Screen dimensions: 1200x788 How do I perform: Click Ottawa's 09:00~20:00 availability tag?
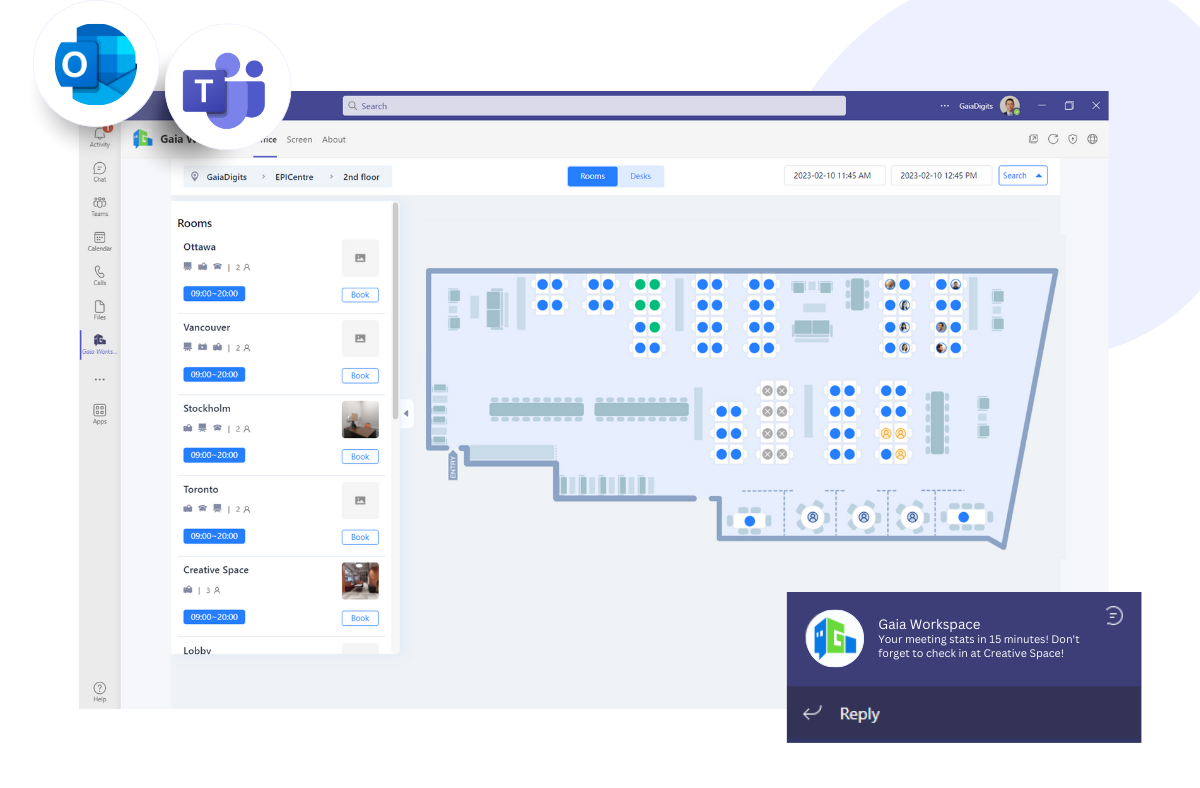click(x=214, y=293)
